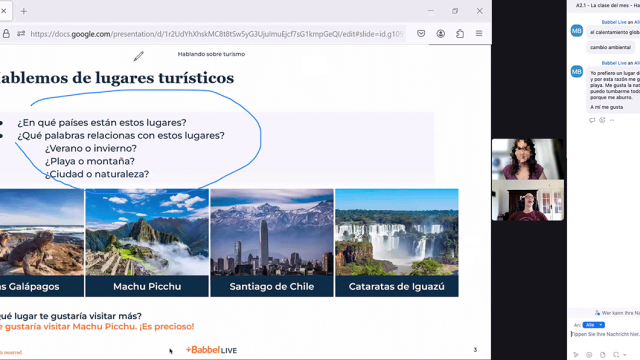Select the Machu Picchu photo
Viewport: 640px width, 360px height.
pyautogui.click(x=147, y=232)
